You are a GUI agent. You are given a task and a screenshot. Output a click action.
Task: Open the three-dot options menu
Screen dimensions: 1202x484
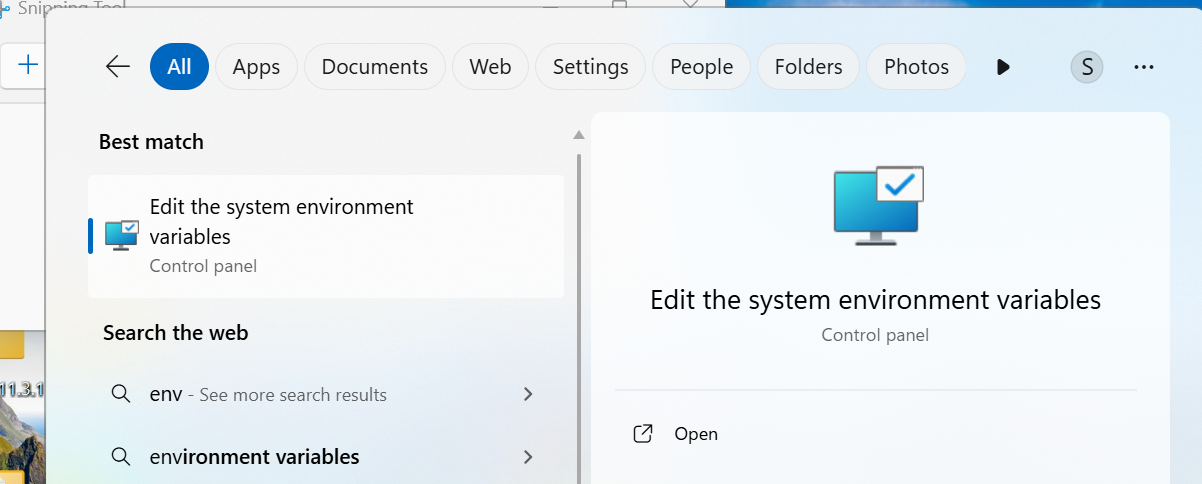(x=1144, y=67)
